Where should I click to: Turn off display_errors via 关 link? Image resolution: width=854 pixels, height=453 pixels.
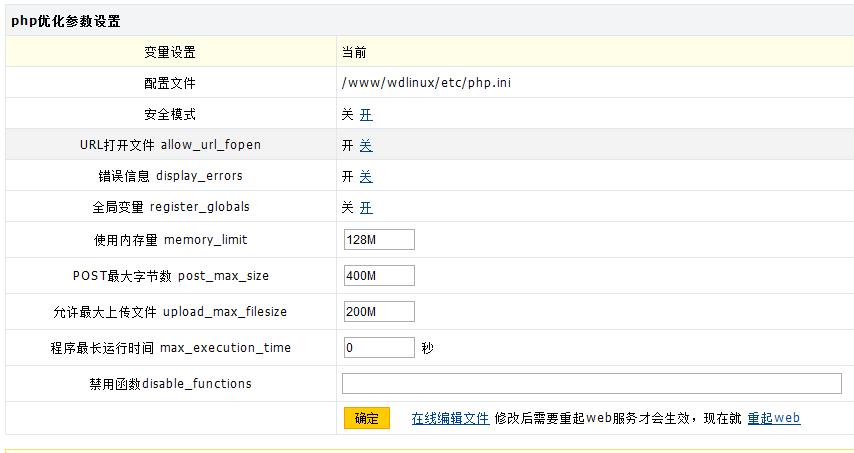click(x=366, y=177)
